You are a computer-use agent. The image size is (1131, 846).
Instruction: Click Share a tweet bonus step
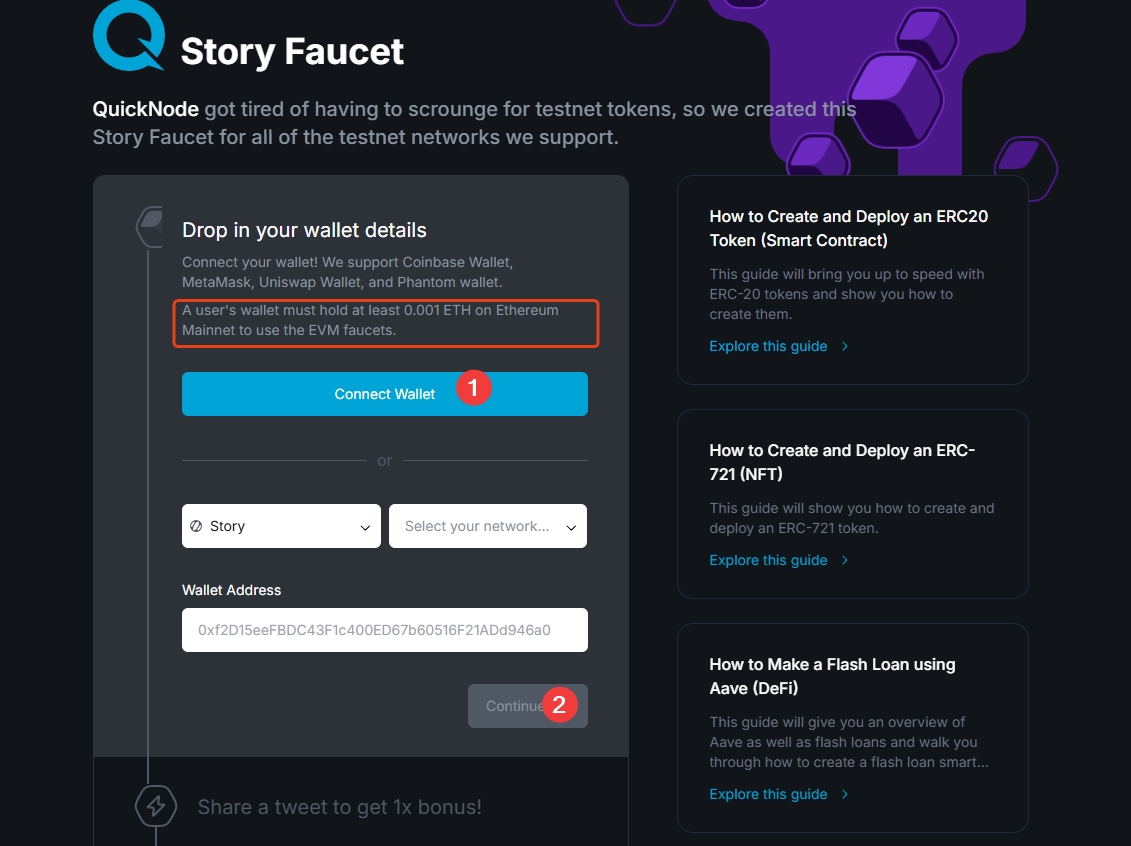(339, 807)
